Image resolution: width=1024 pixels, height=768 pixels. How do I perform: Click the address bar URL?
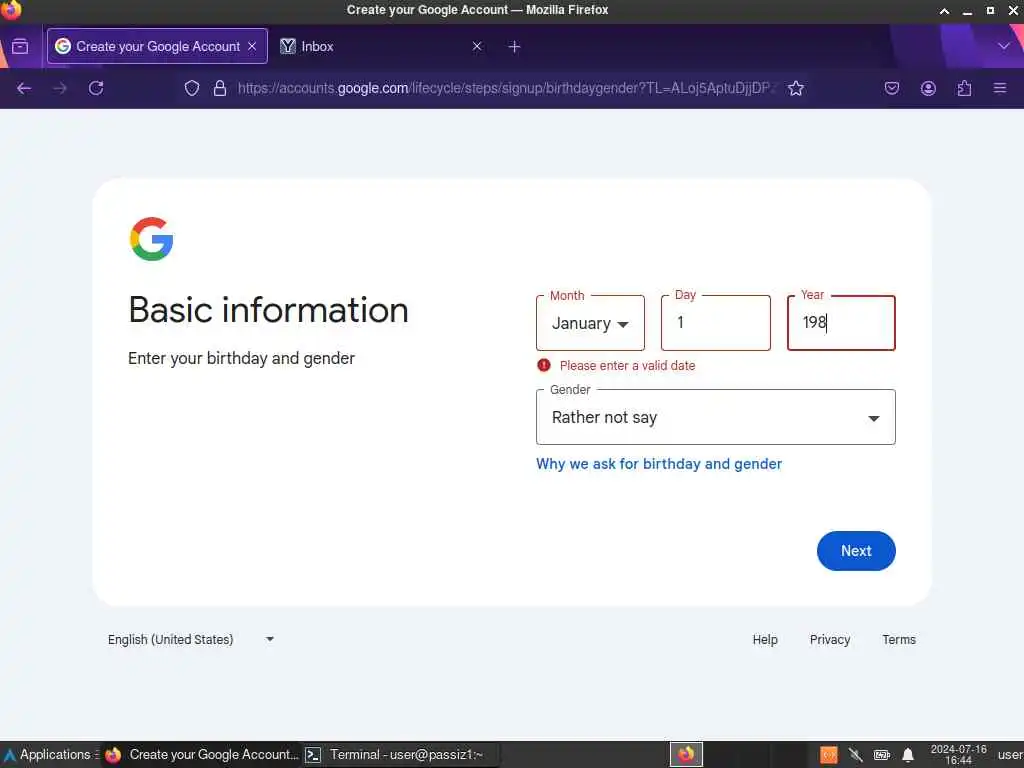(506, 88)
